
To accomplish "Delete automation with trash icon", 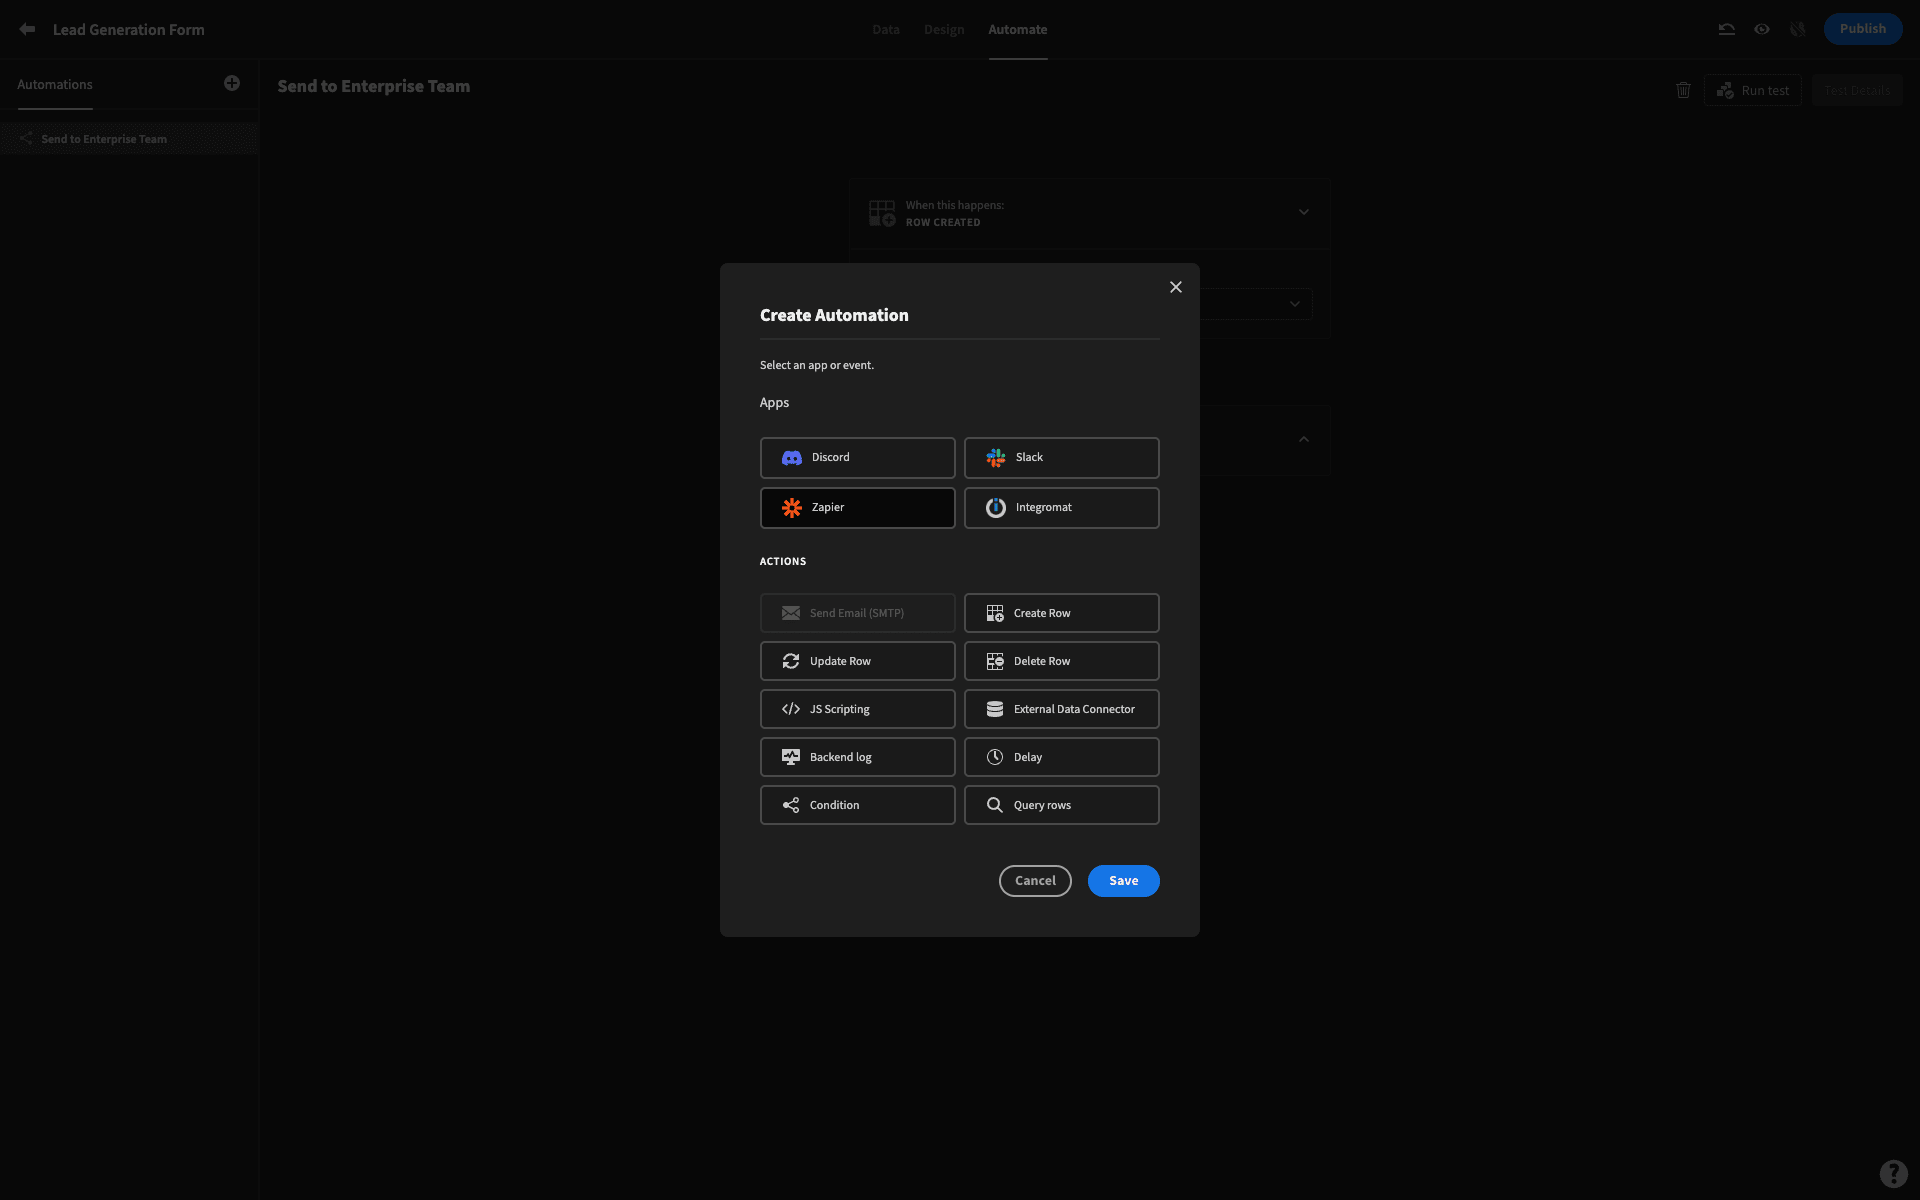I will [1683, 90].
